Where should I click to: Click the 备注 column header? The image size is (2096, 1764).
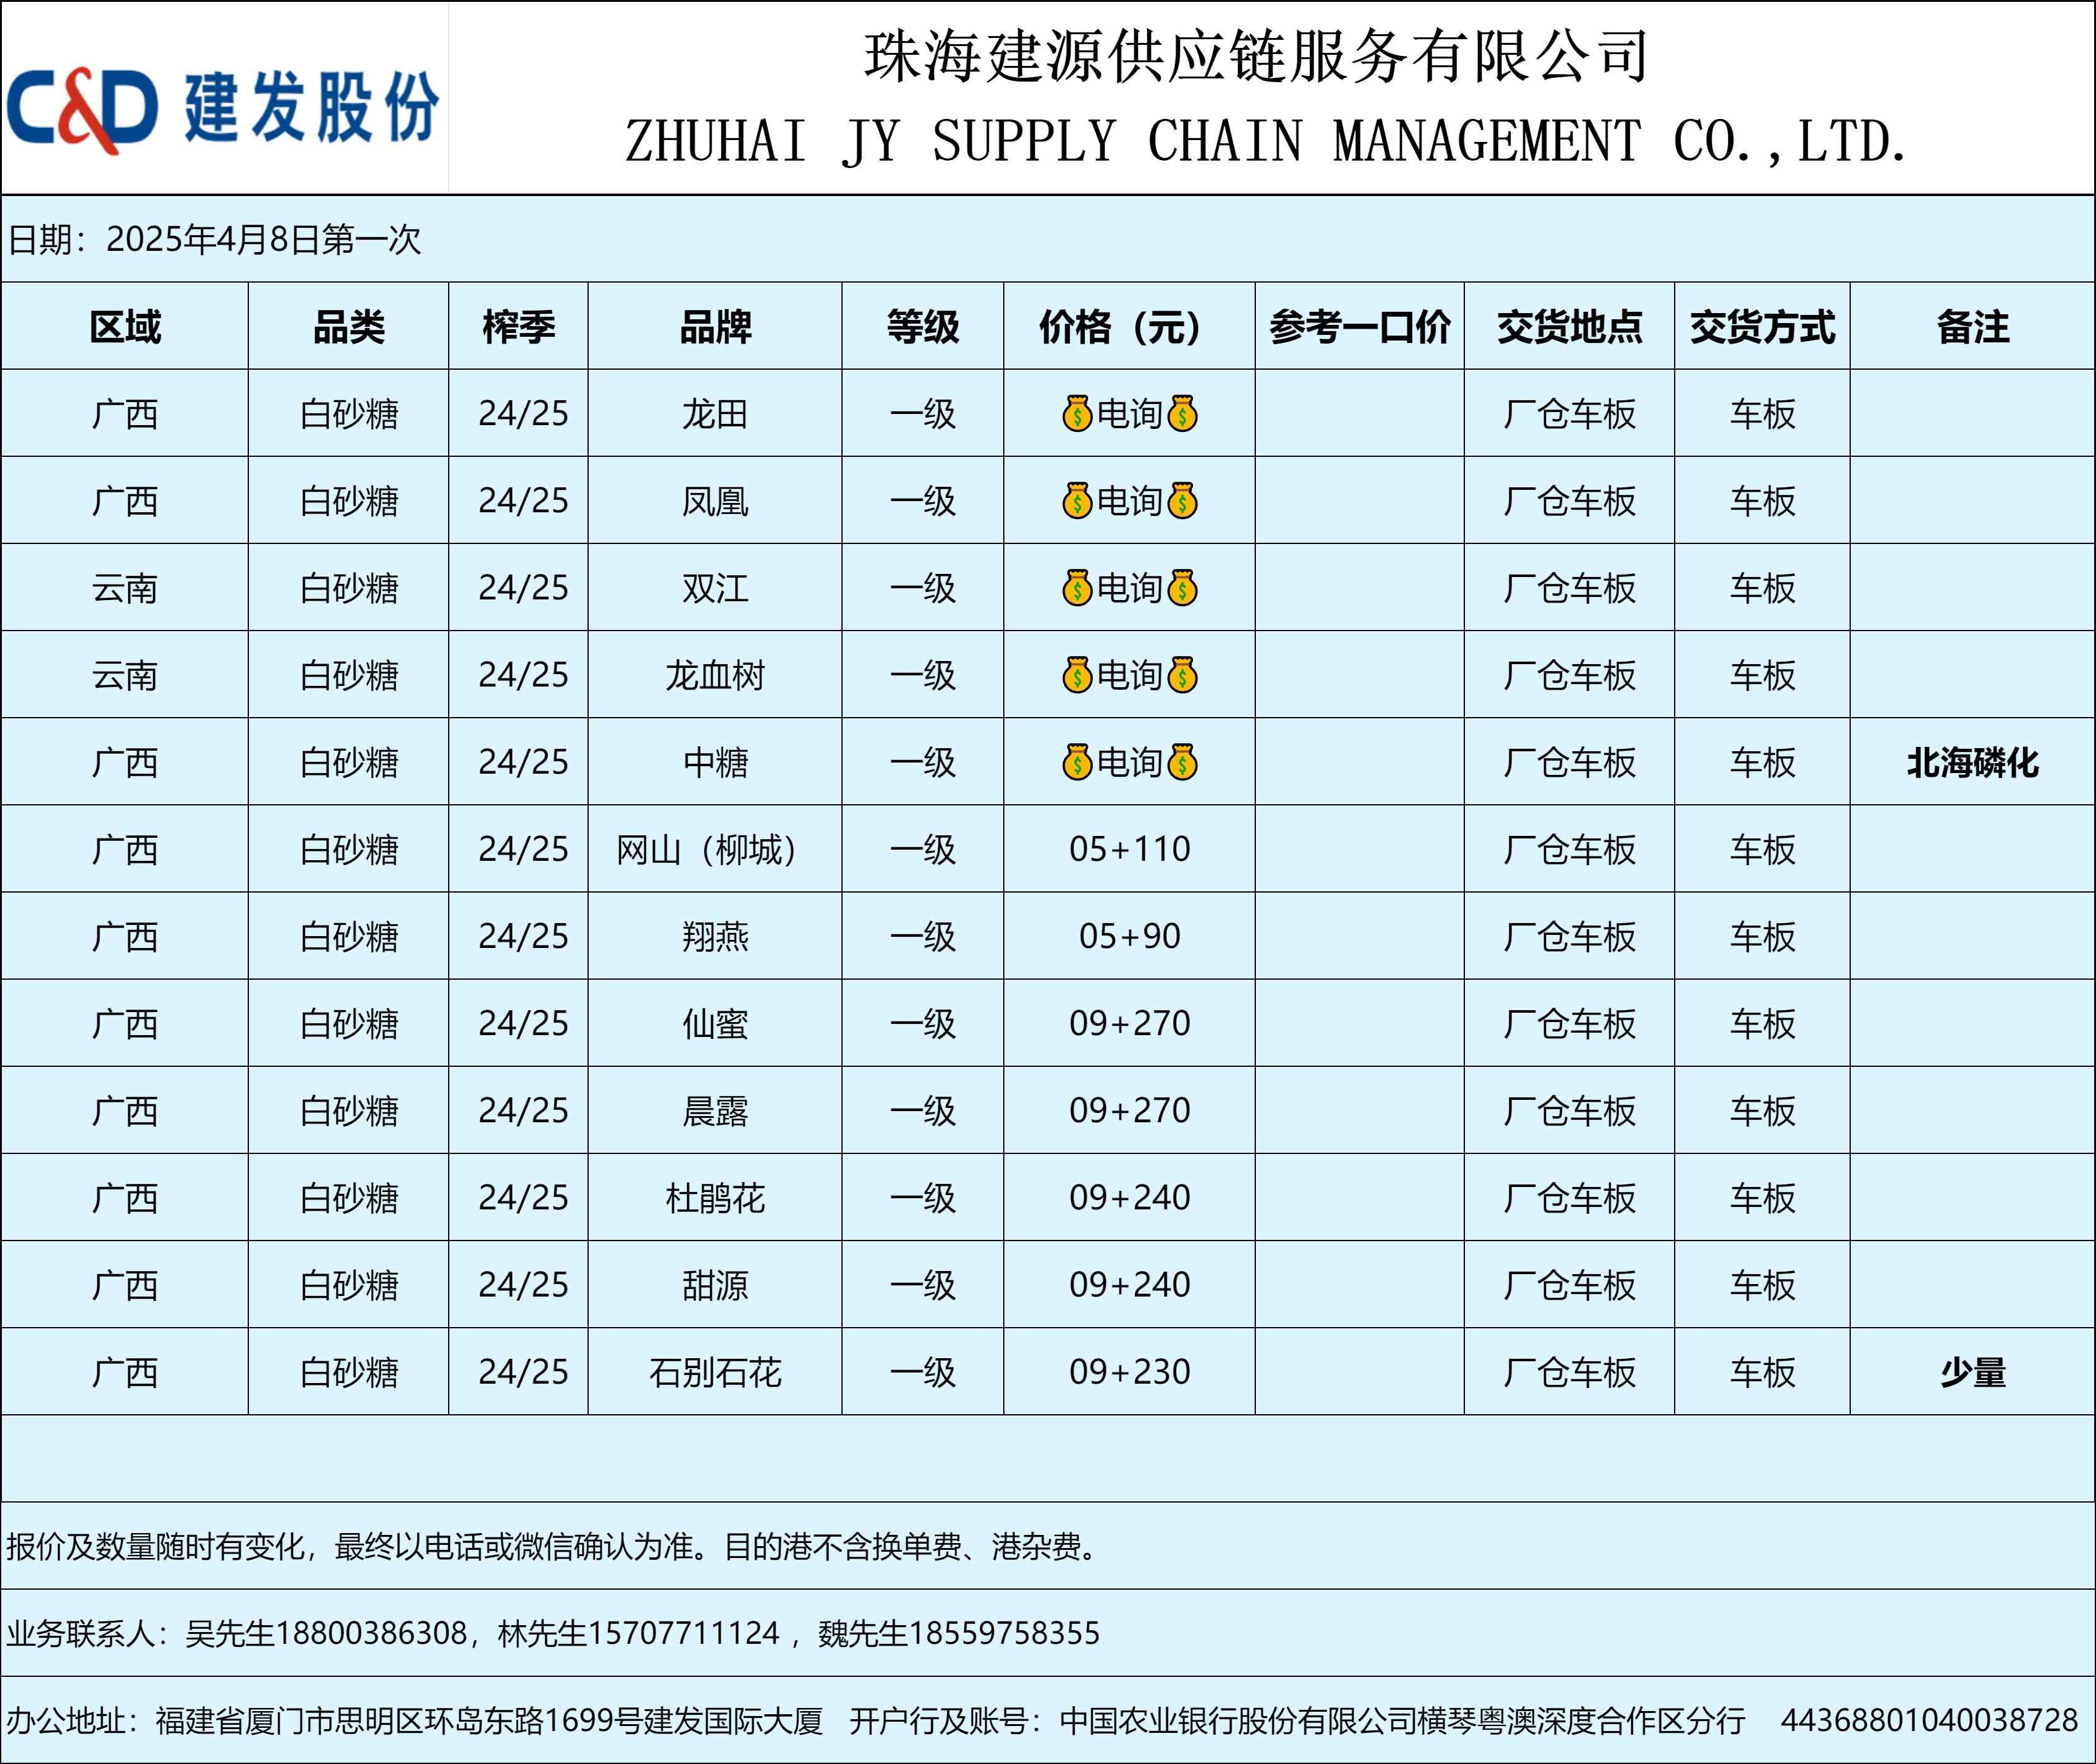click(x=1972, y=327)
